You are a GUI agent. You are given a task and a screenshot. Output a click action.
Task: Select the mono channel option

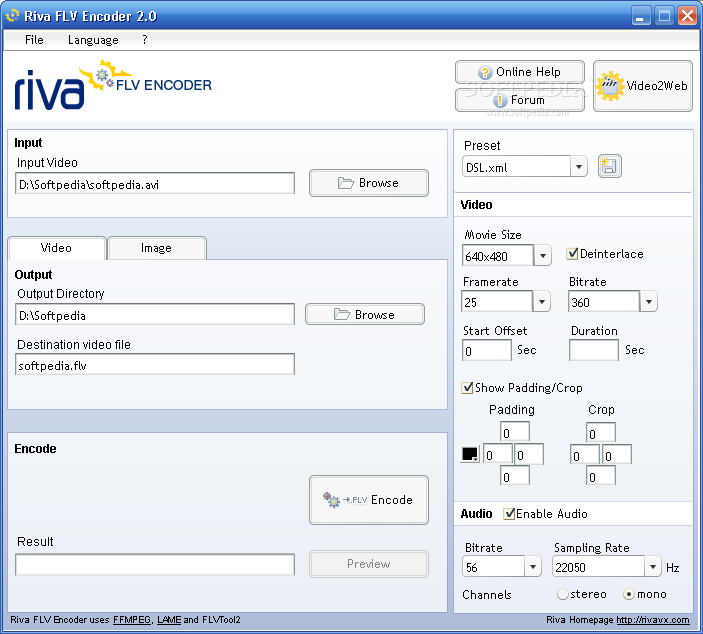click(629, 594)
